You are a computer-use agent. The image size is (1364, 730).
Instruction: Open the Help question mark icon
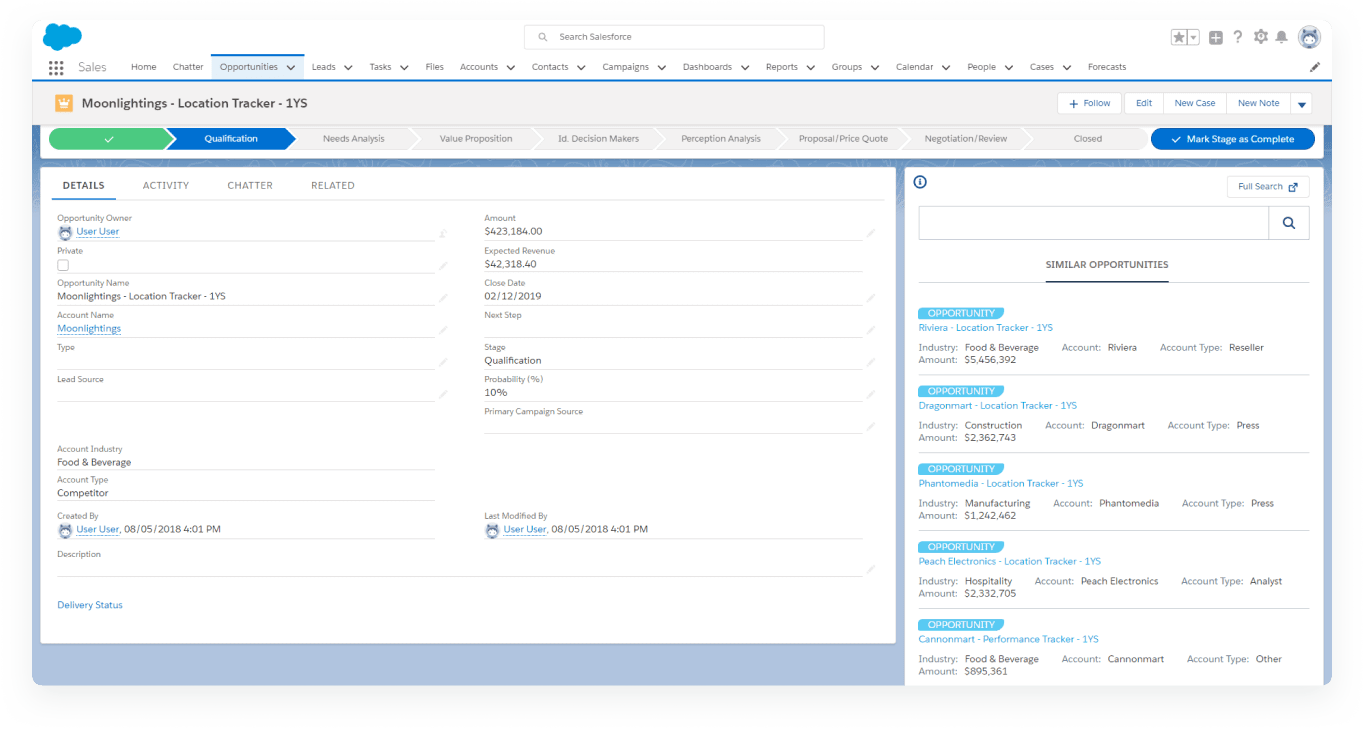tap(1238, 37)
